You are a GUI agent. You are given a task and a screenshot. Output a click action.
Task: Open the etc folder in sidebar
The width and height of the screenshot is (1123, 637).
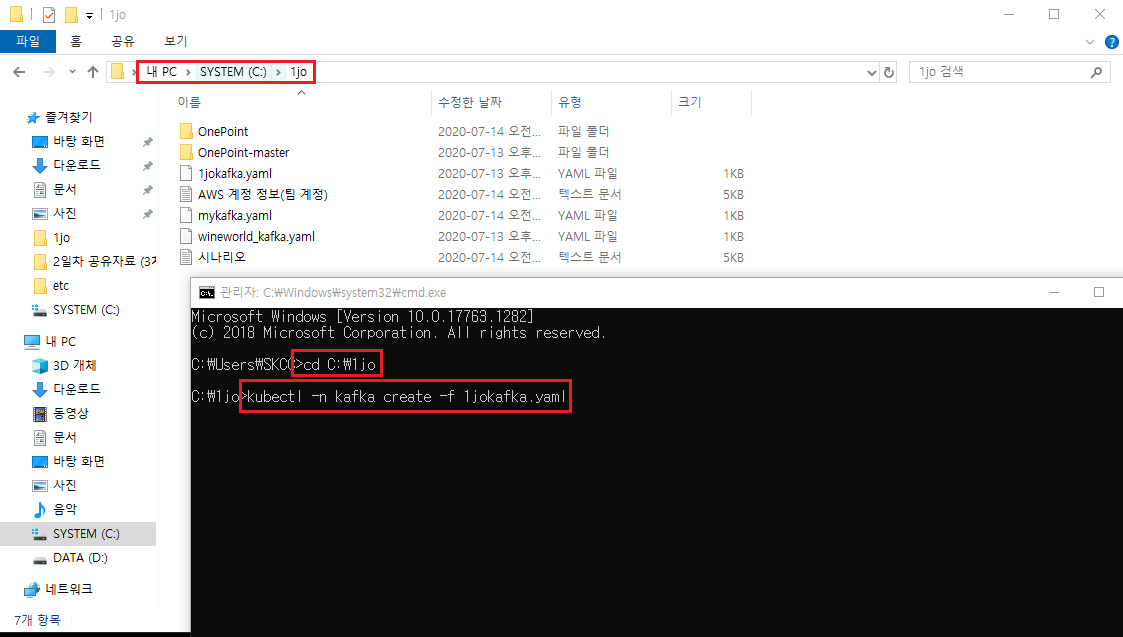coord(61,285)
